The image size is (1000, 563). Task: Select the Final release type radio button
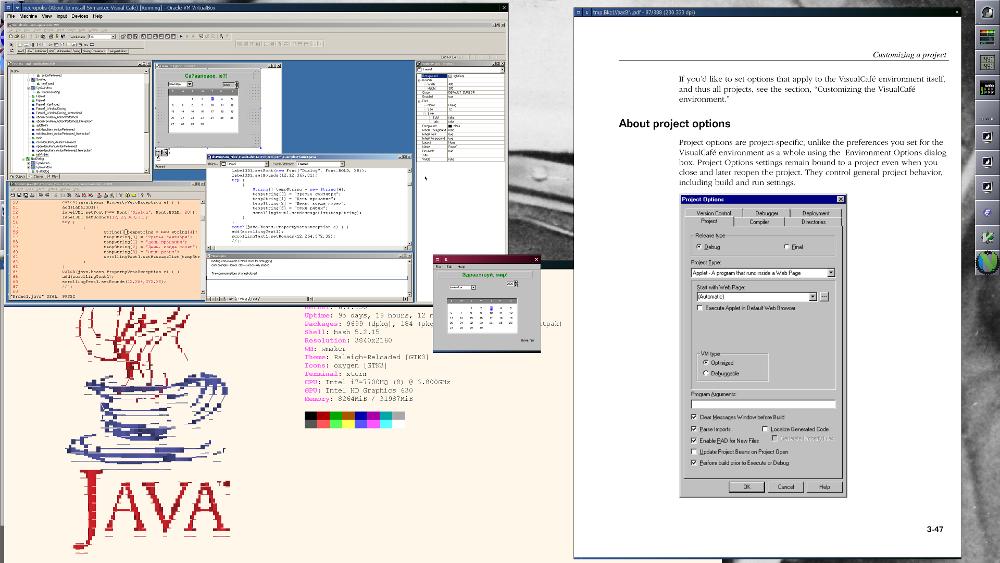coord(786,246)
